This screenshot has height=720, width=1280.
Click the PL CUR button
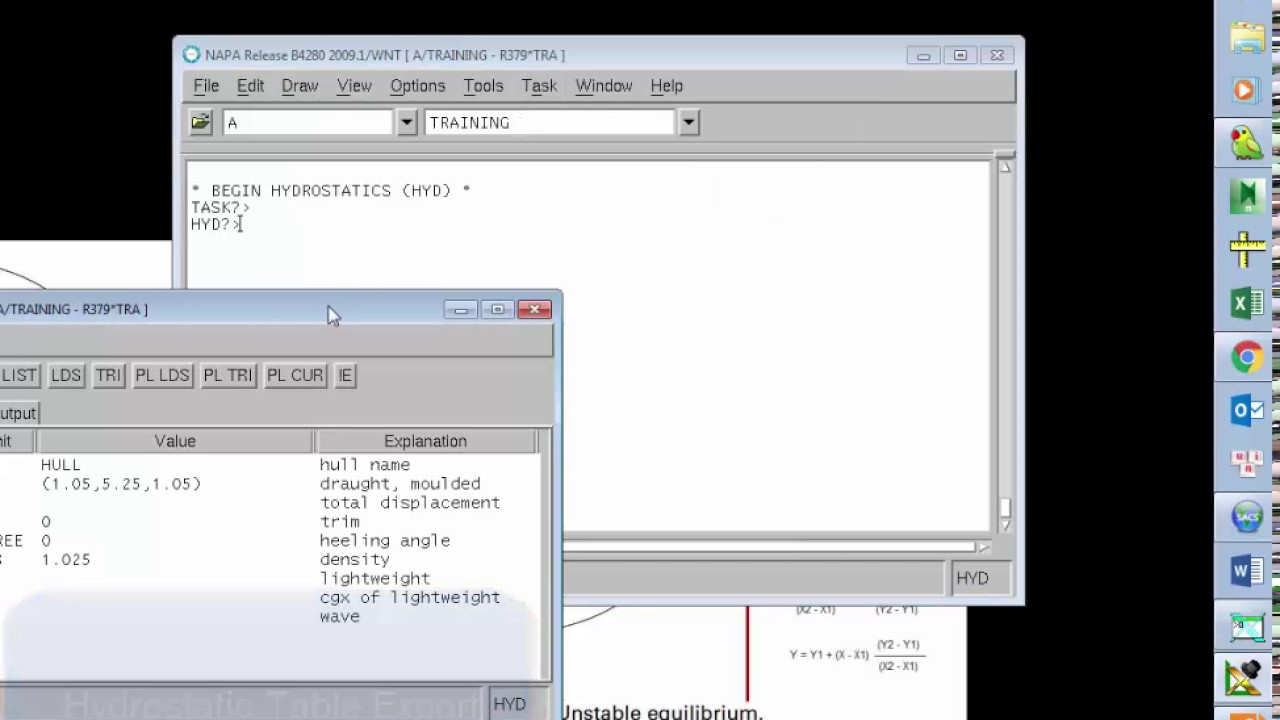point(295,375)
